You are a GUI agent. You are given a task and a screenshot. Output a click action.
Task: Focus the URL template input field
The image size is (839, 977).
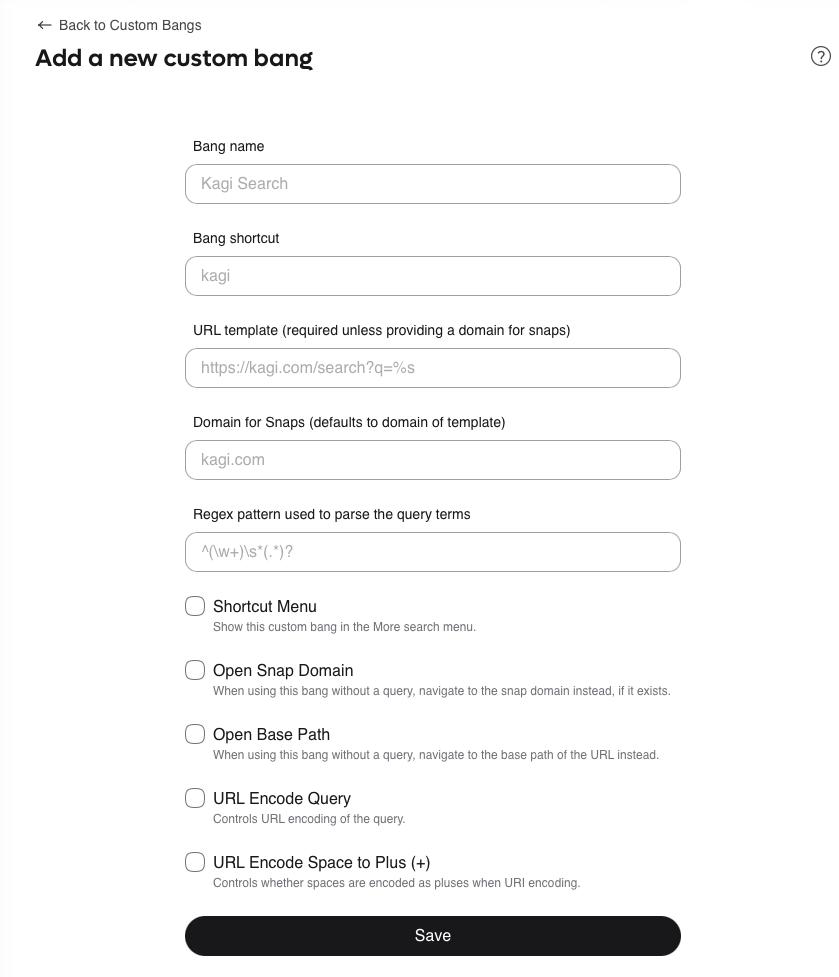(432, 368)
